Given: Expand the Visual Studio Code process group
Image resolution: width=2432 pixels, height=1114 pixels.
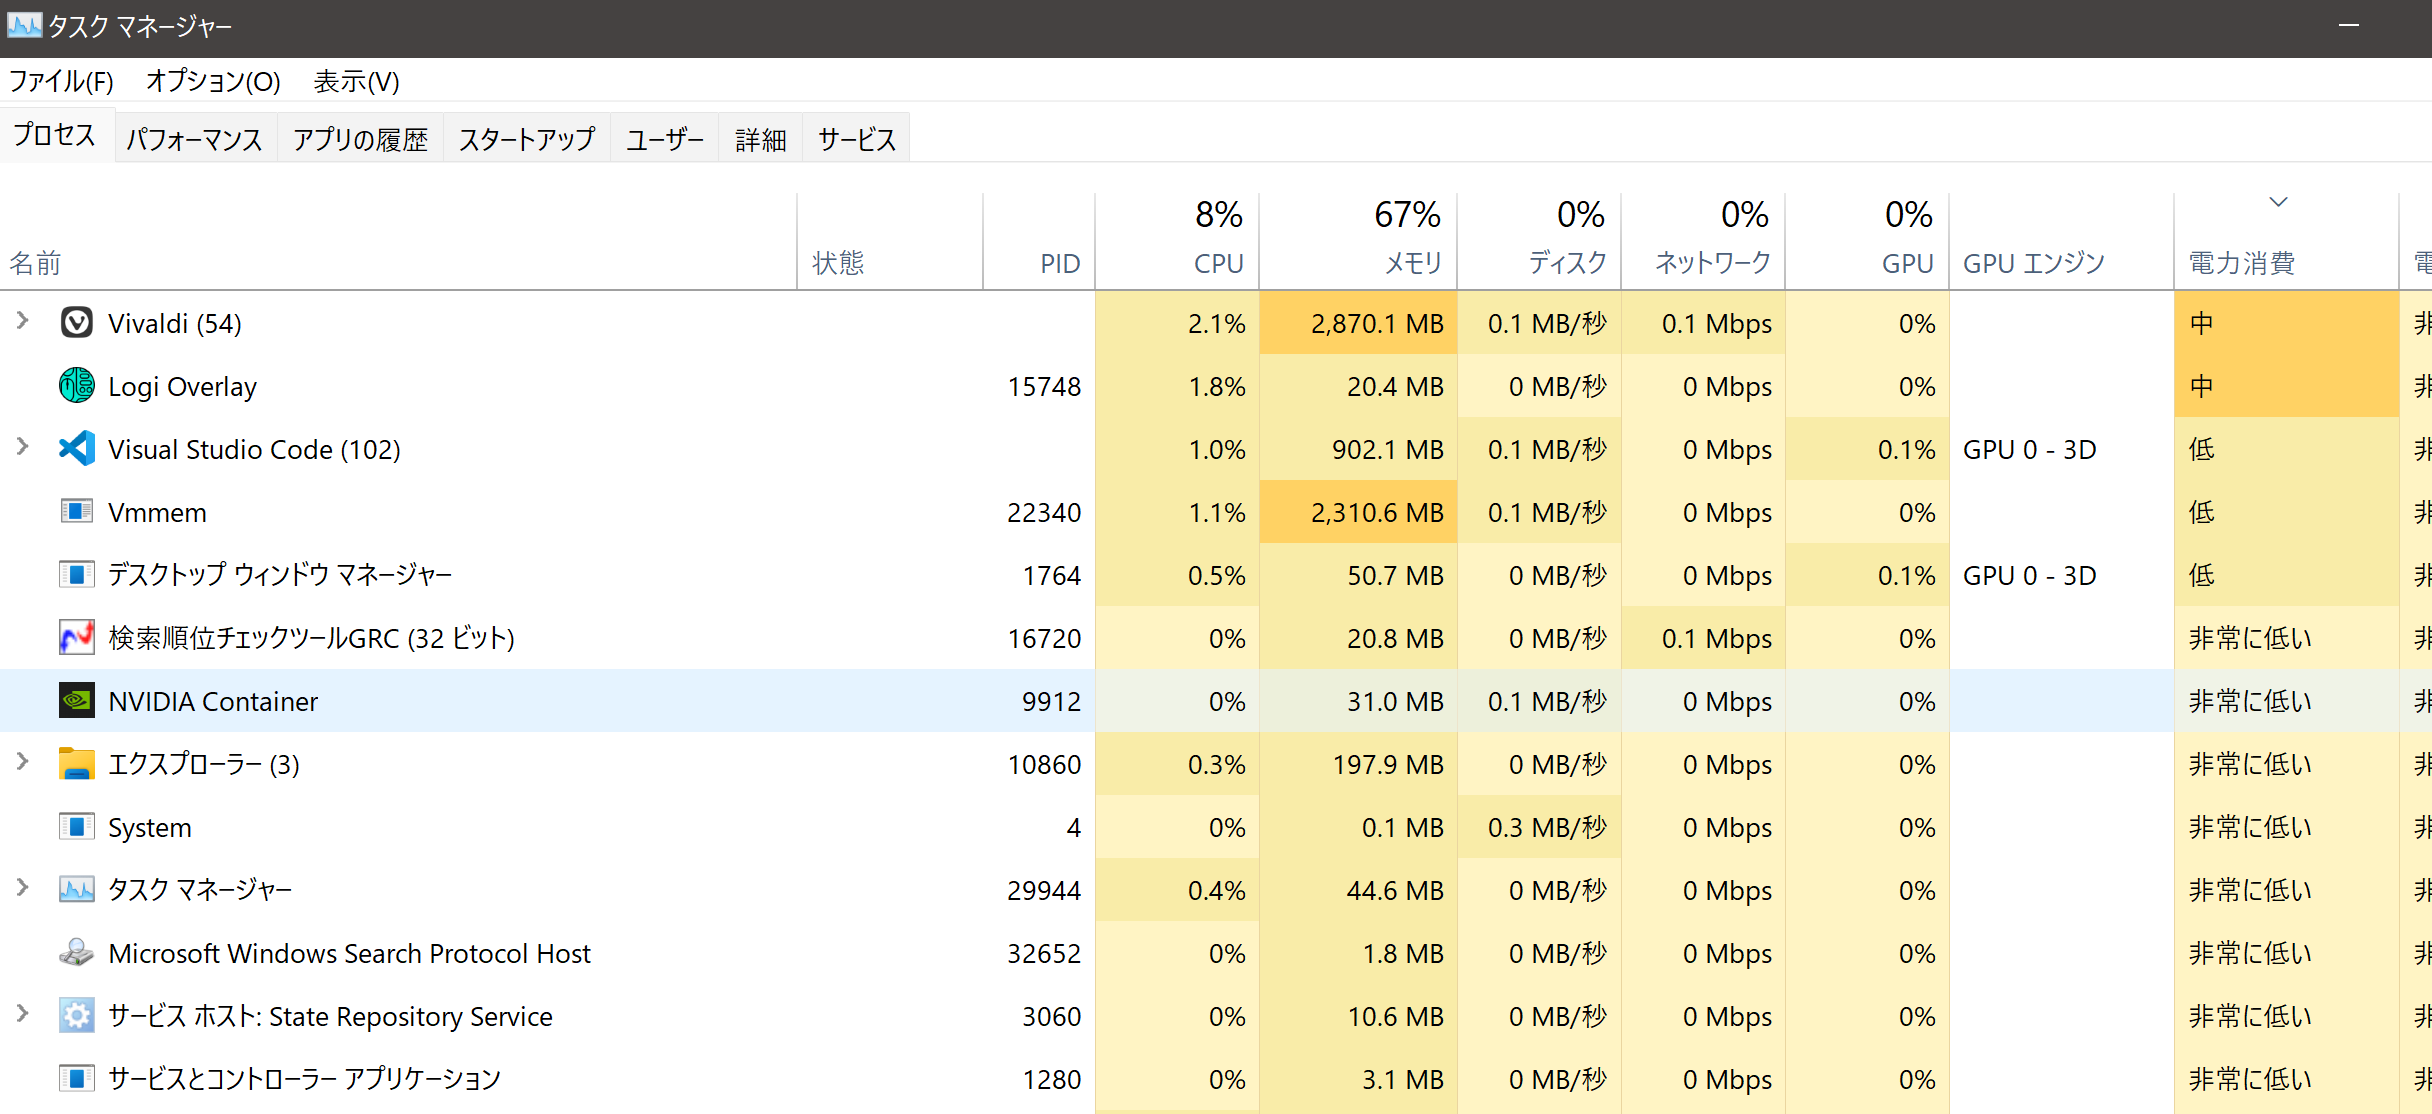Looking at the screenshot, I should pyautogui.click(x=23, y=447).
